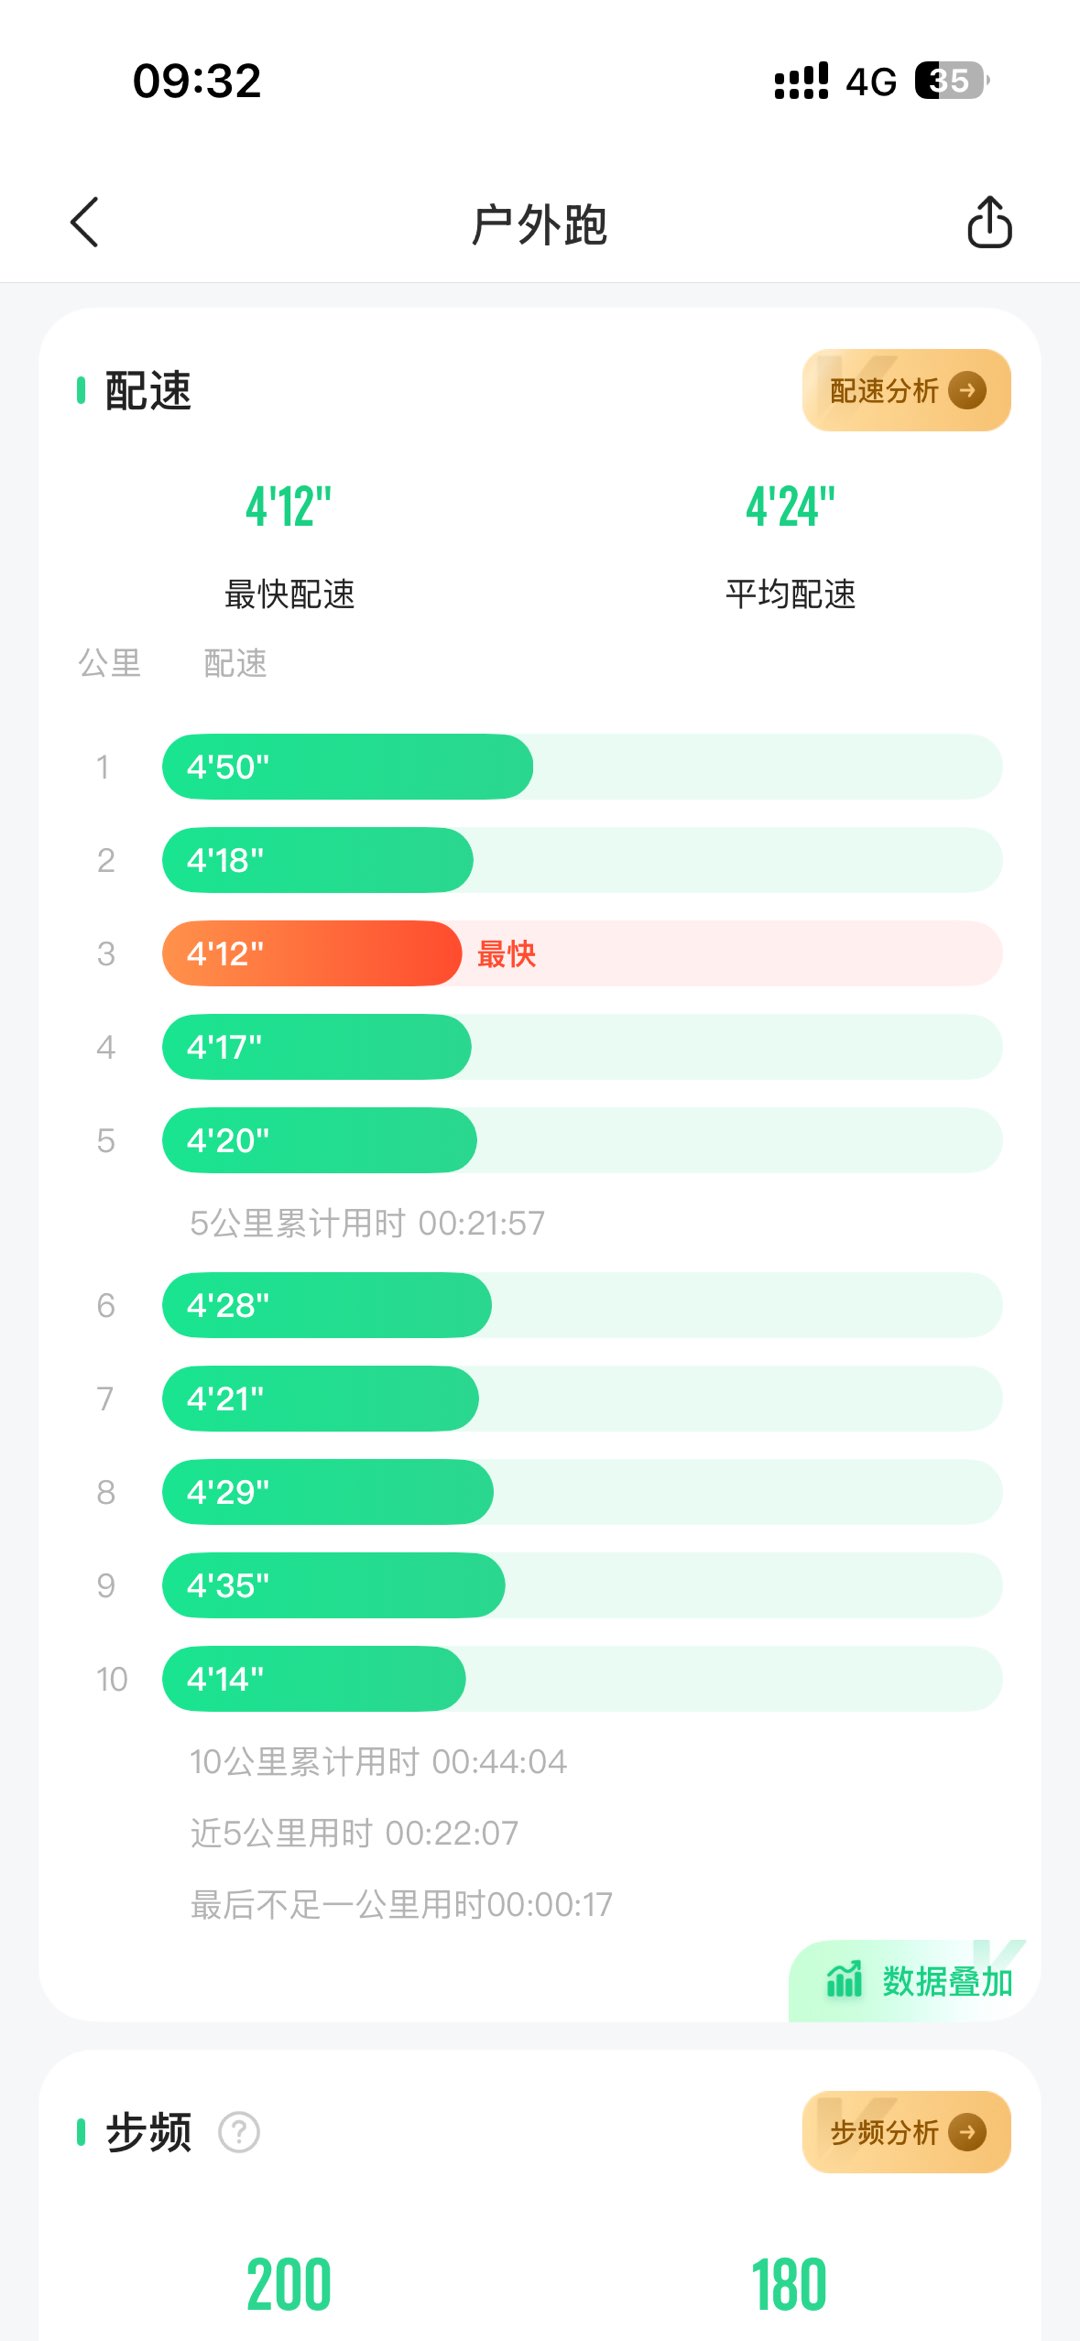Screen dimensions: 1080x2341
Task: Tap the 最快 label on kilometer 3
Action: coord(506,955)
